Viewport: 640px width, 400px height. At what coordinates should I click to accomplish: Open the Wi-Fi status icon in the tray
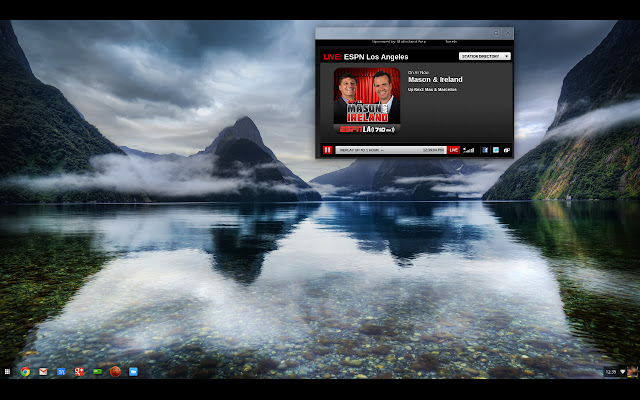coord(622,372)
